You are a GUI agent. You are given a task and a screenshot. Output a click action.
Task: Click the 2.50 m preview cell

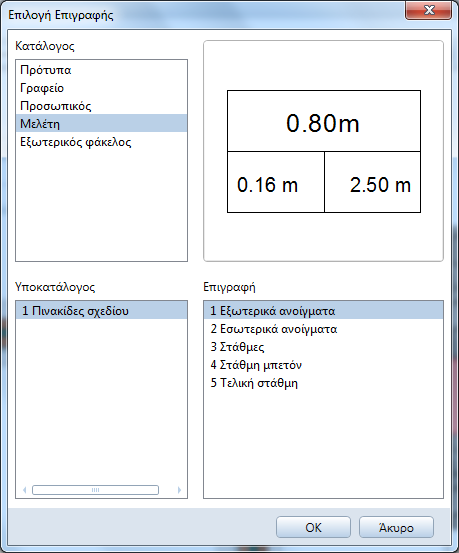point(372,182)
